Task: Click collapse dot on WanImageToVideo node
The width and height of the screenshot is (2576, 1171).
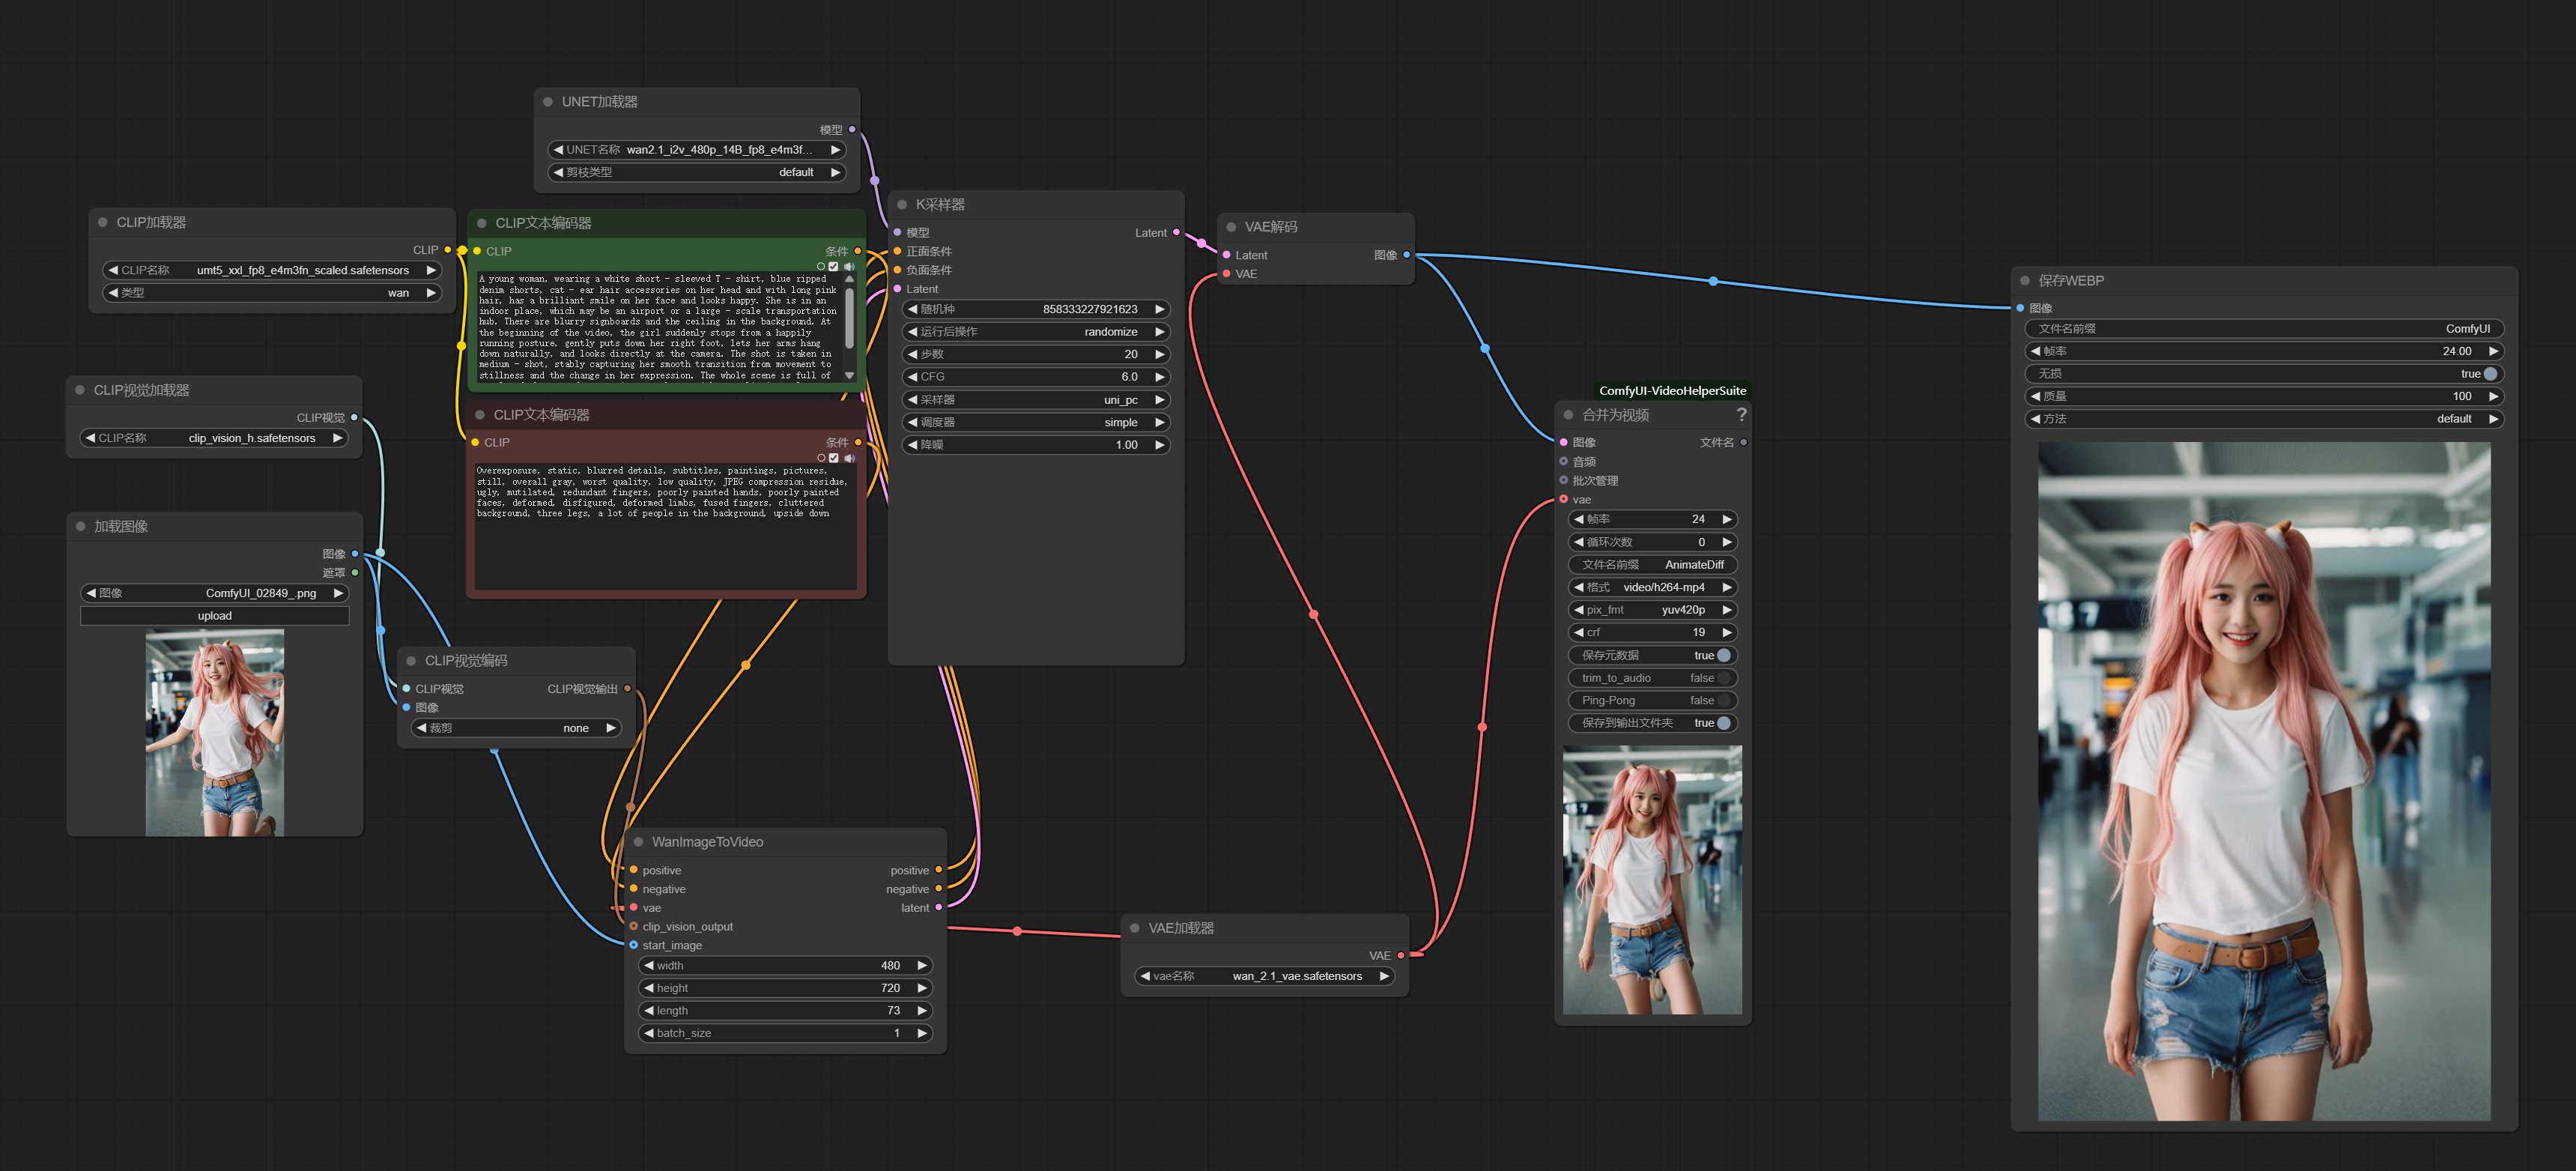Action: 638,842
